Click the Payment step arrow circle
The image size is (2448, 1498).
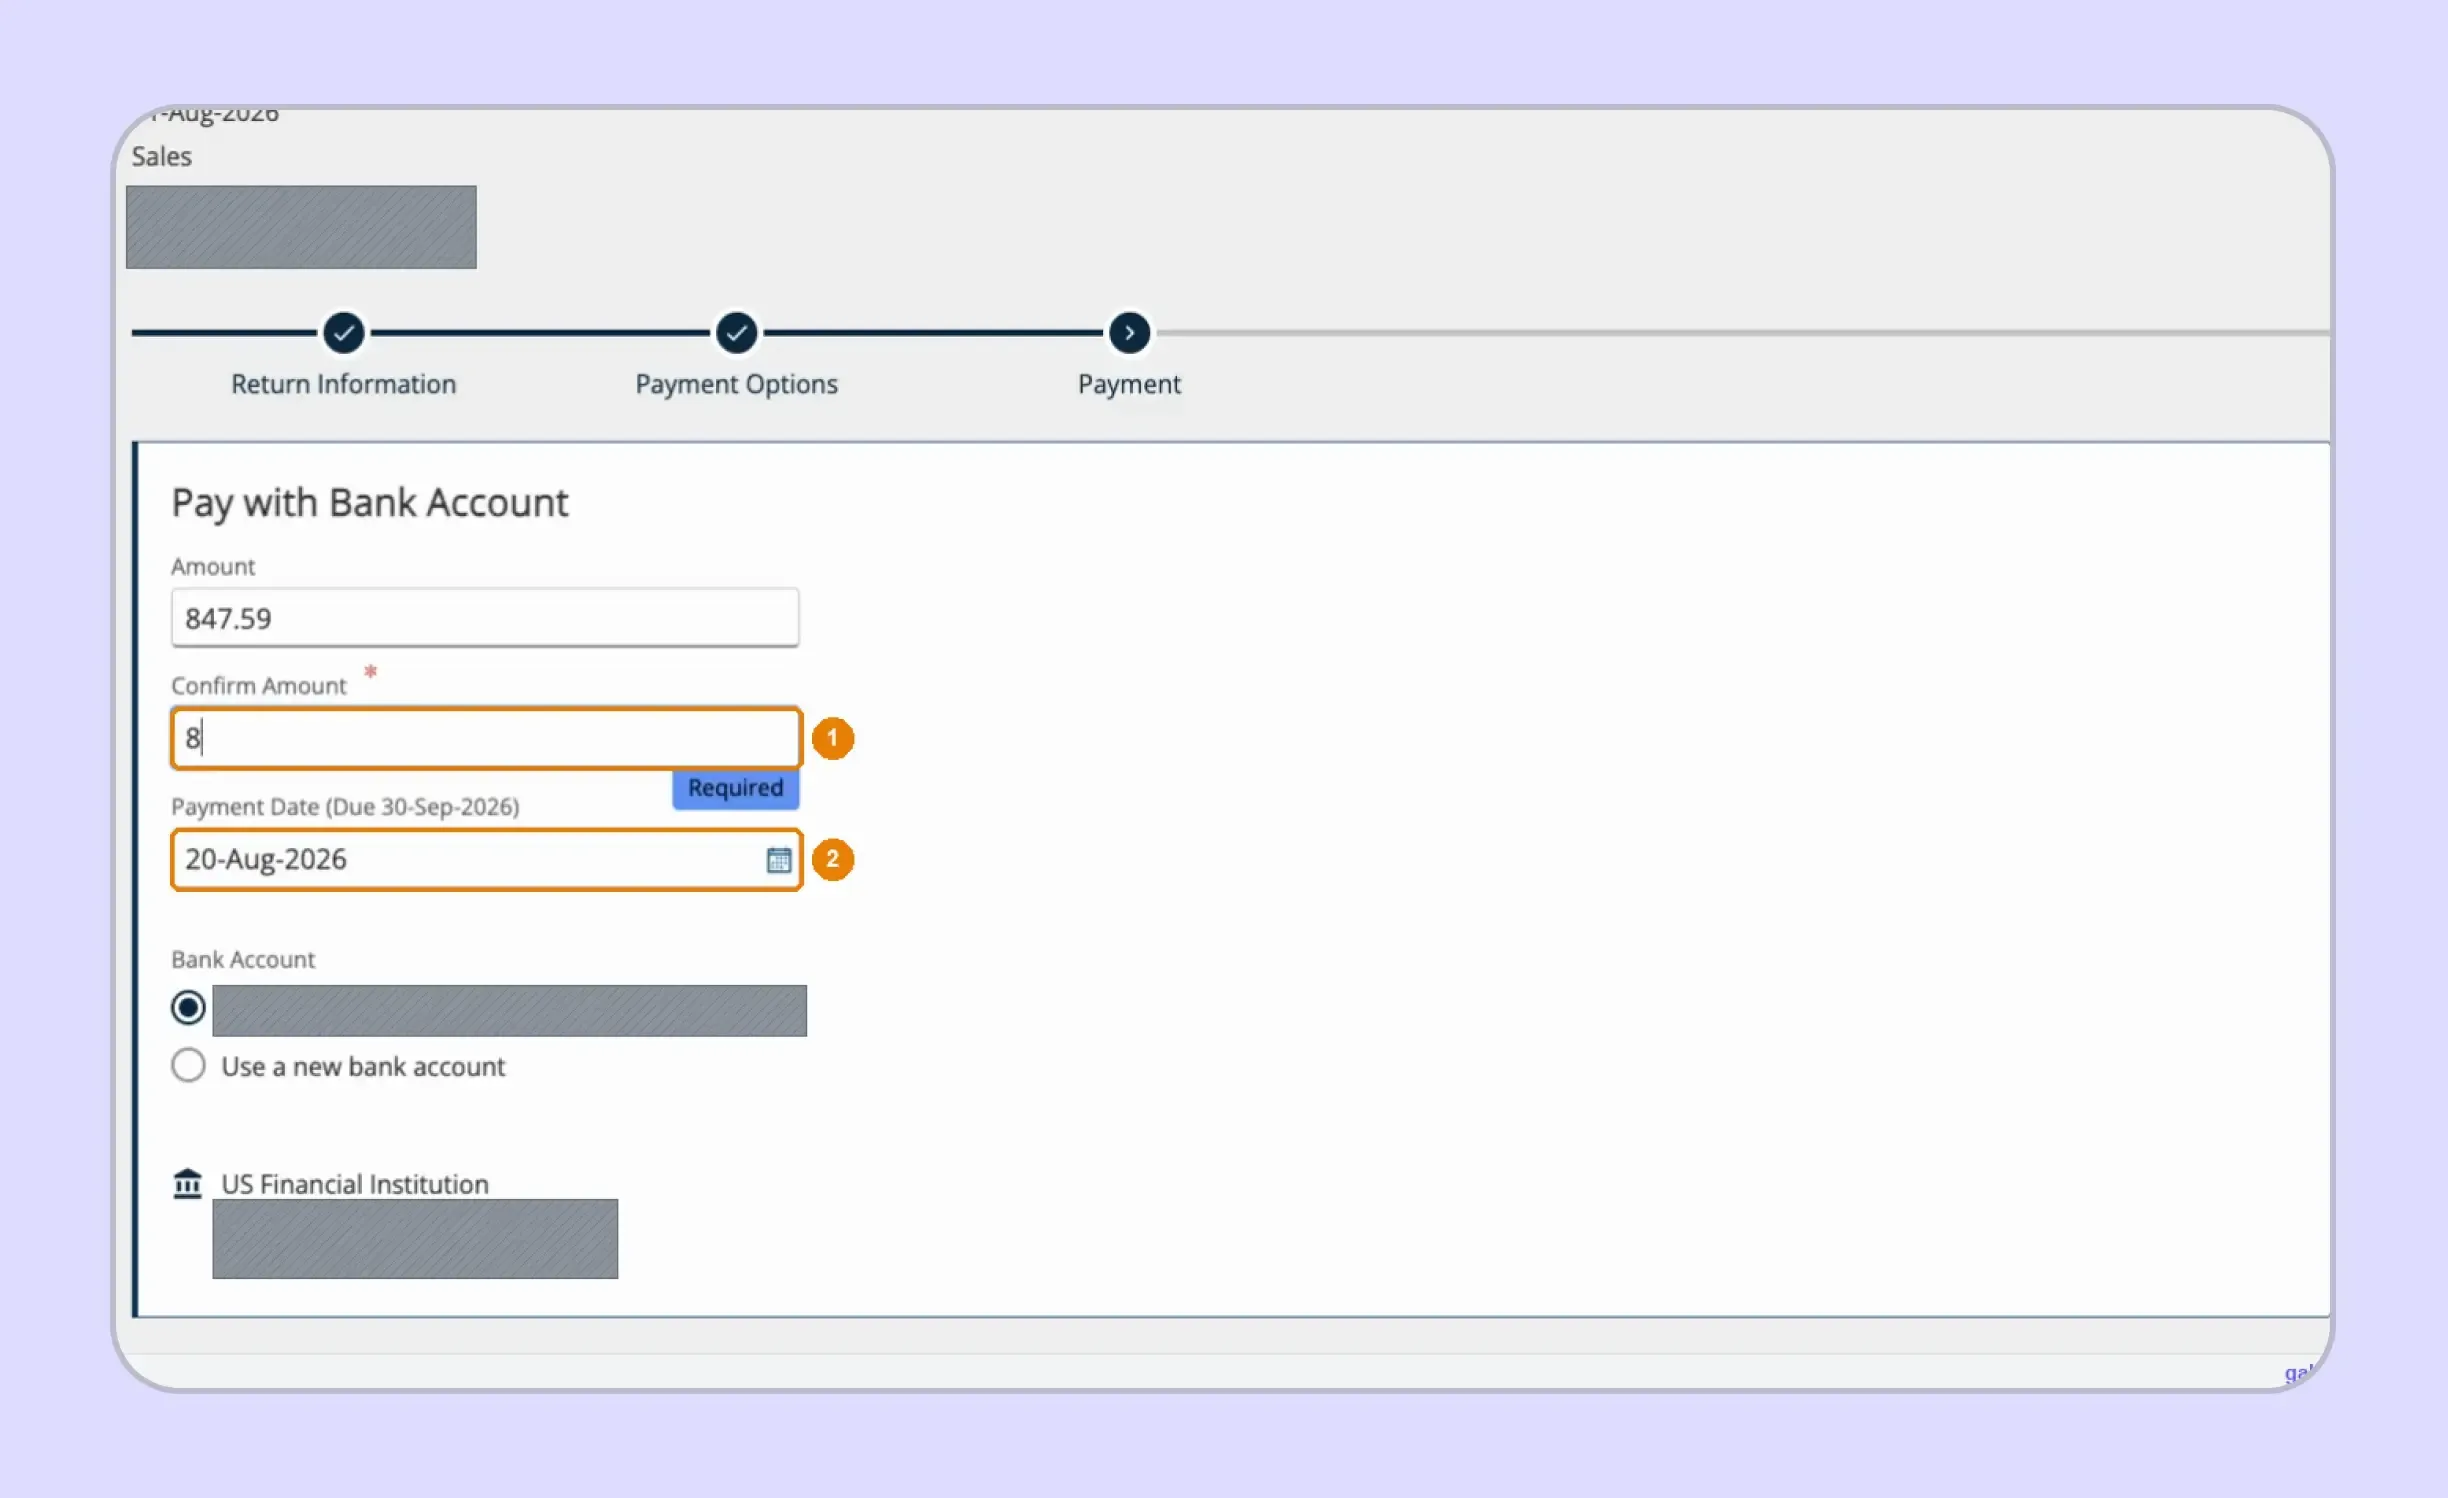coord(1129,333)
